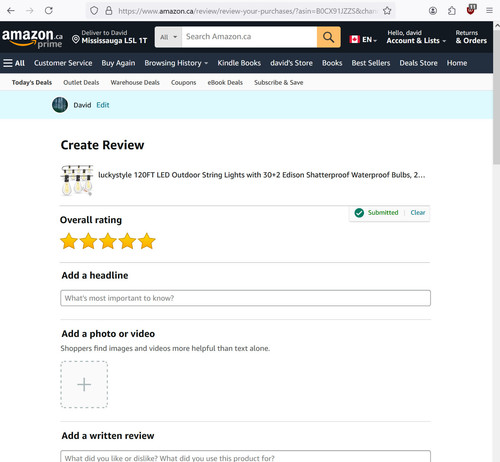Click the browser forward arrow
Viewport: 500px width, 462px height.
[x=30, y=11]
